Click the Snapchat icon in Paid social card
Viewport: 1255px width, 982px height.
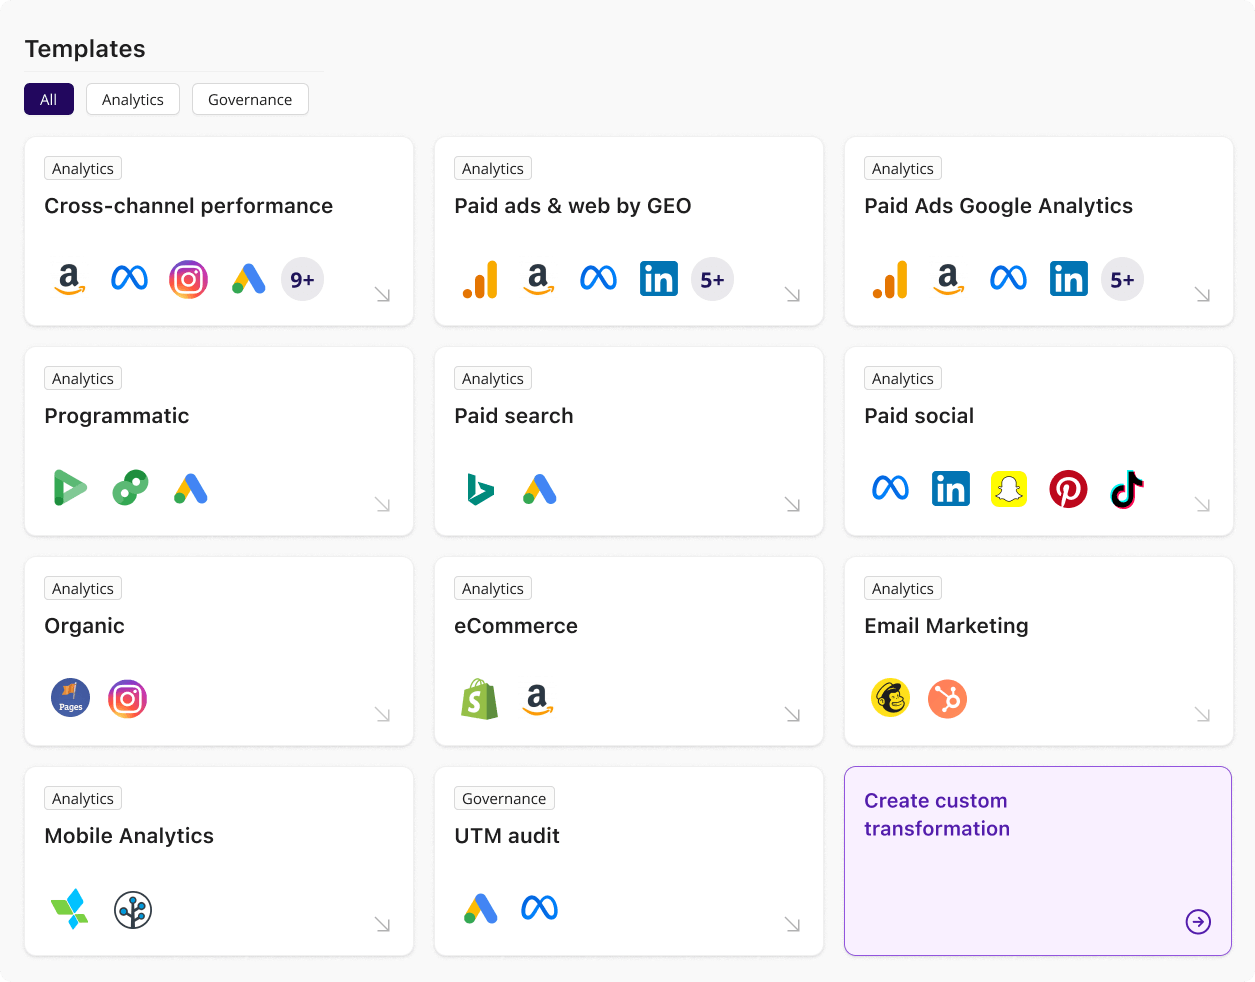pos(1009,489)
